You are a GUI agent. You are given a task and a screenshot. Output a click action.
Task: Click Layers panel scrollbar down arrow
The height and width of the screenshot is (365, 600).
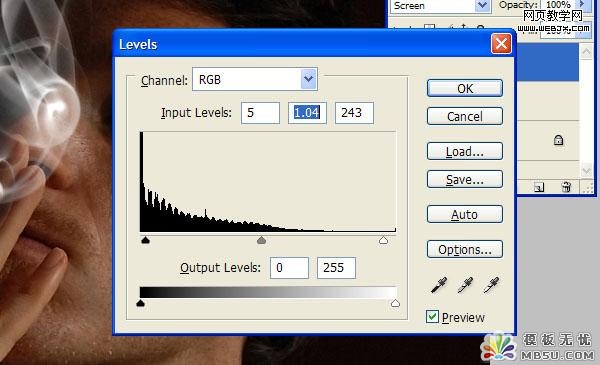(586, 170)
